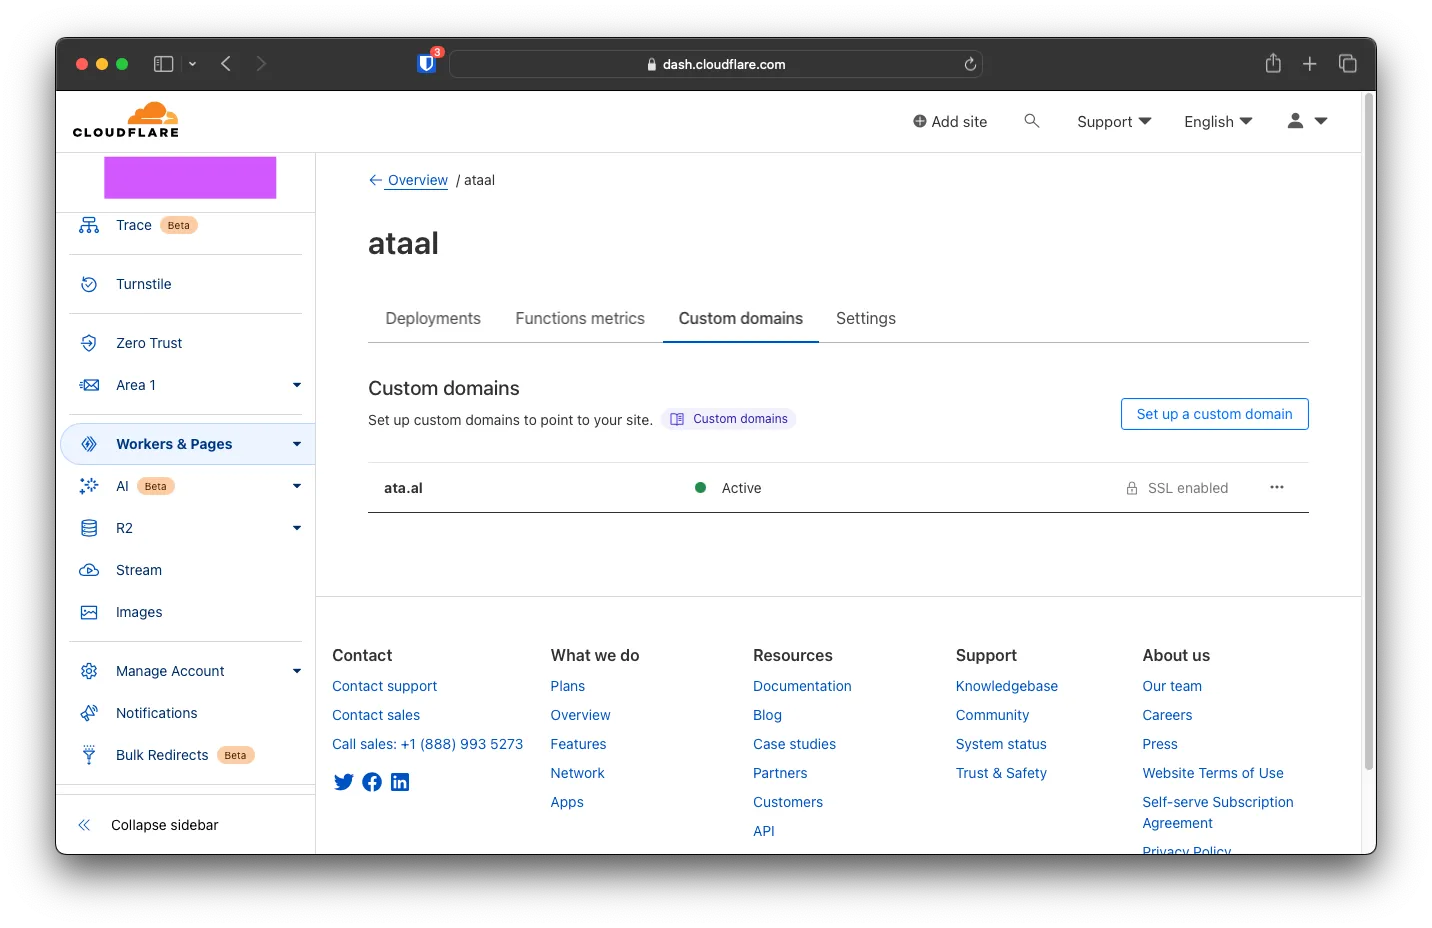Expand the Area 1 submenu arrow
This screenshot has width=1432, height=928.
(297, 385)
